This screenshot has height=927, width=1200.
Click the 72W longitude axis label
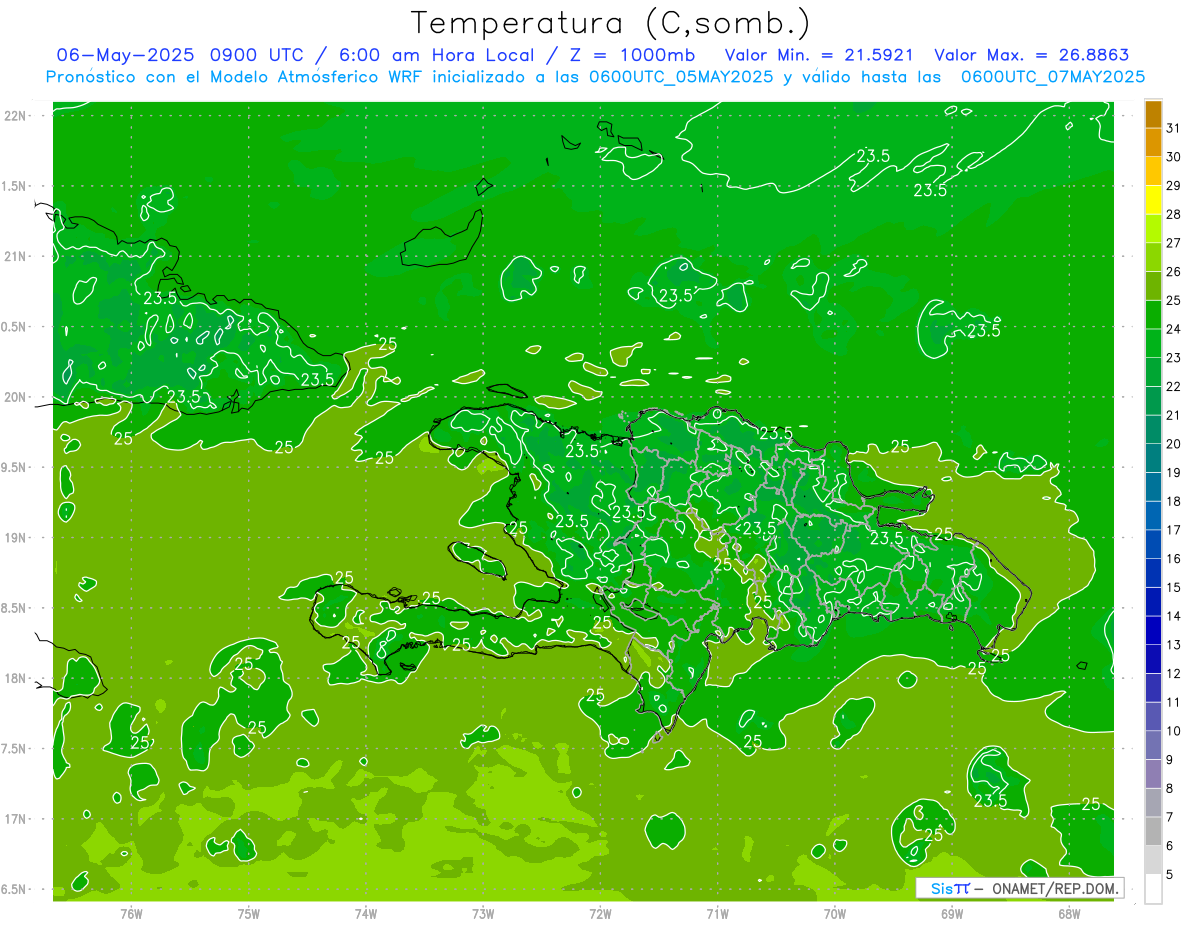(600, 914)
